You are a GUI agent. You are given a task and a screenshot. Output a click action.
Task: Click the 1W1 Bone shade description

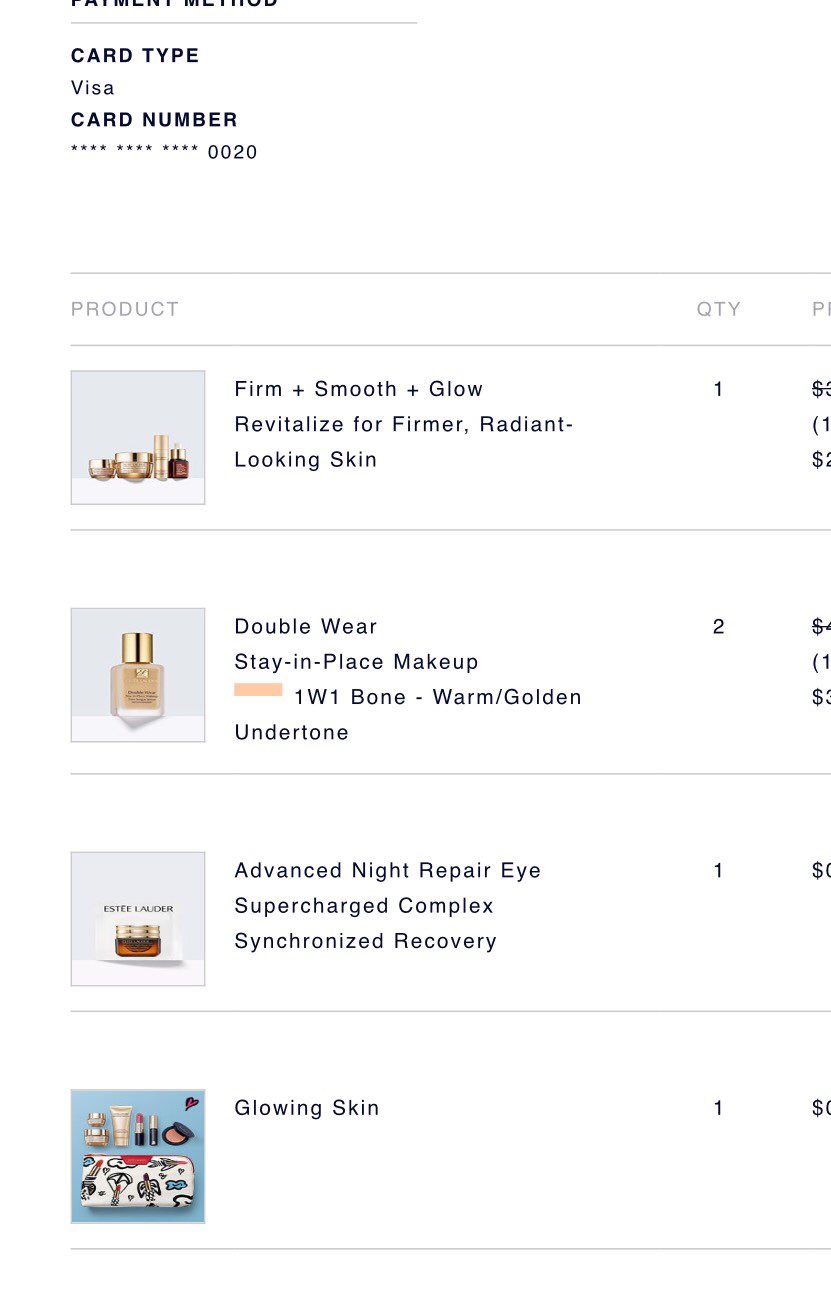pos(408,715)
